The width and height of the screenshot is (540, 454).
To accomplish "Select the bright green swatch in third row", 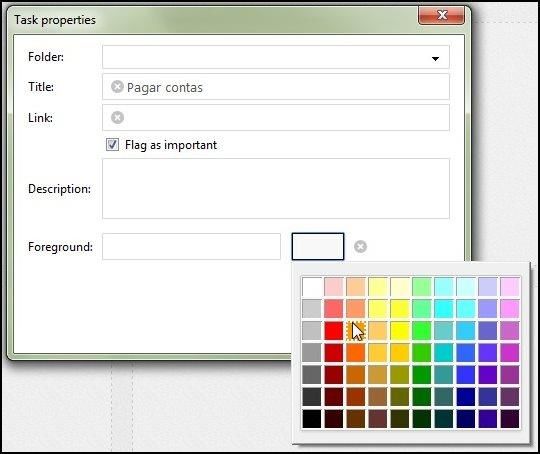I will (x=422, y=331).
